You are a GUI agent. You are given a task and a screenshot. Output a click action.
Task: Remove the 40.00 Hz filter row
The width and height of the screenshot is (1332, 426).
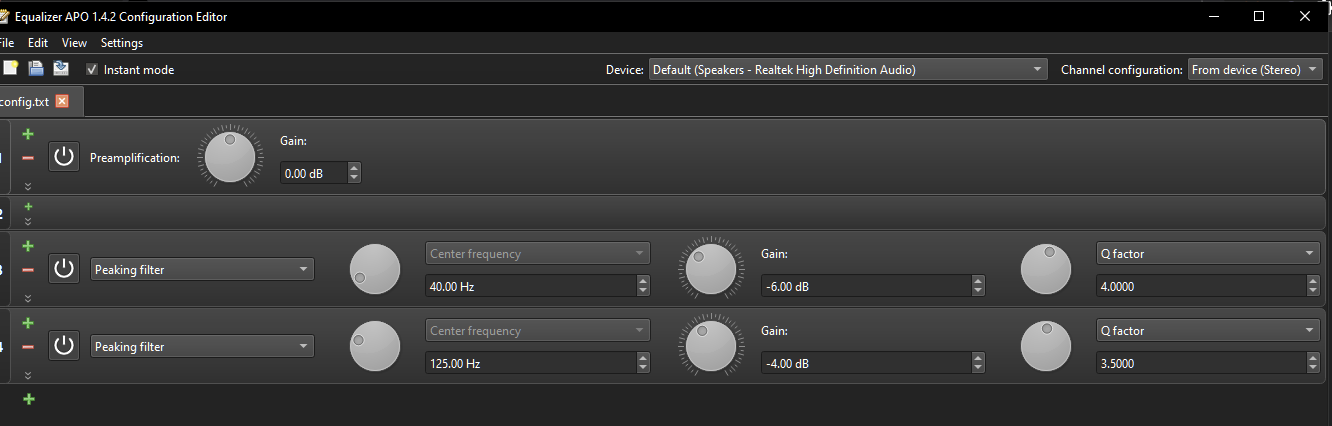28,270
